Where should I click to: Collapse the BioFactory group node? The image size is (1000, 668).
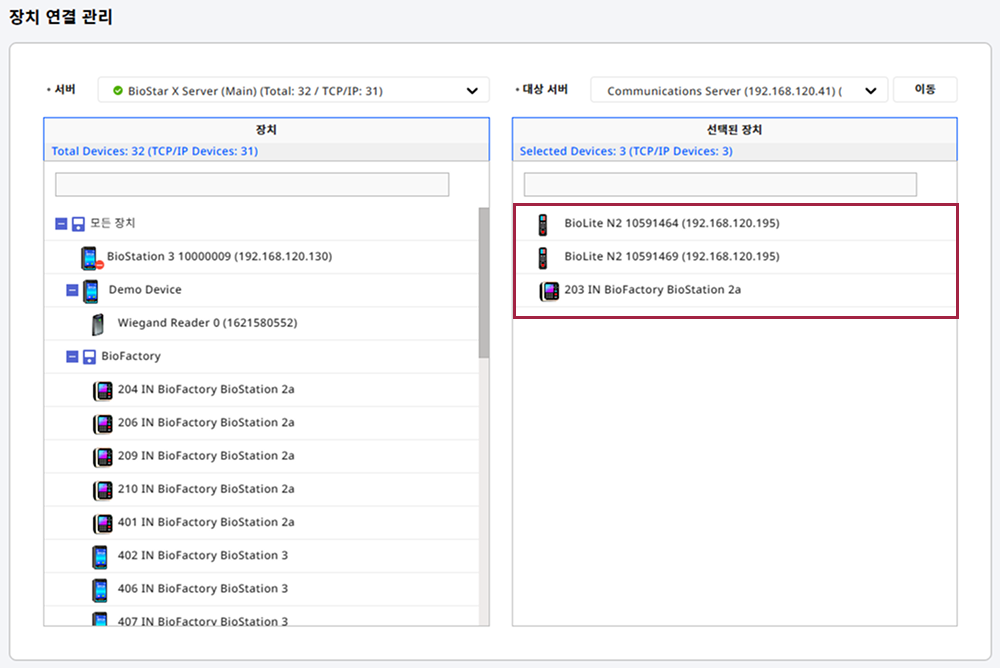72,357
